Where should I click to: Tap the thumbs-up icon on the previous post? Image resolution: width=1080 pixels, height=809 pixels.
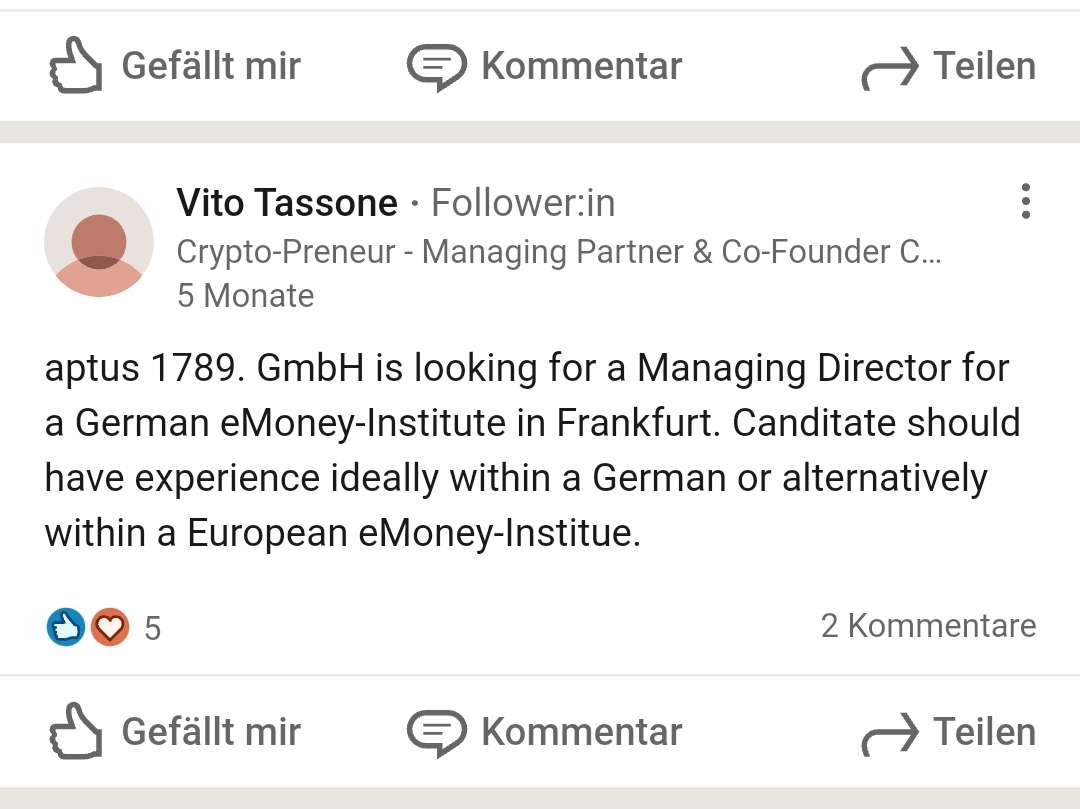click(x=75, y=66)
